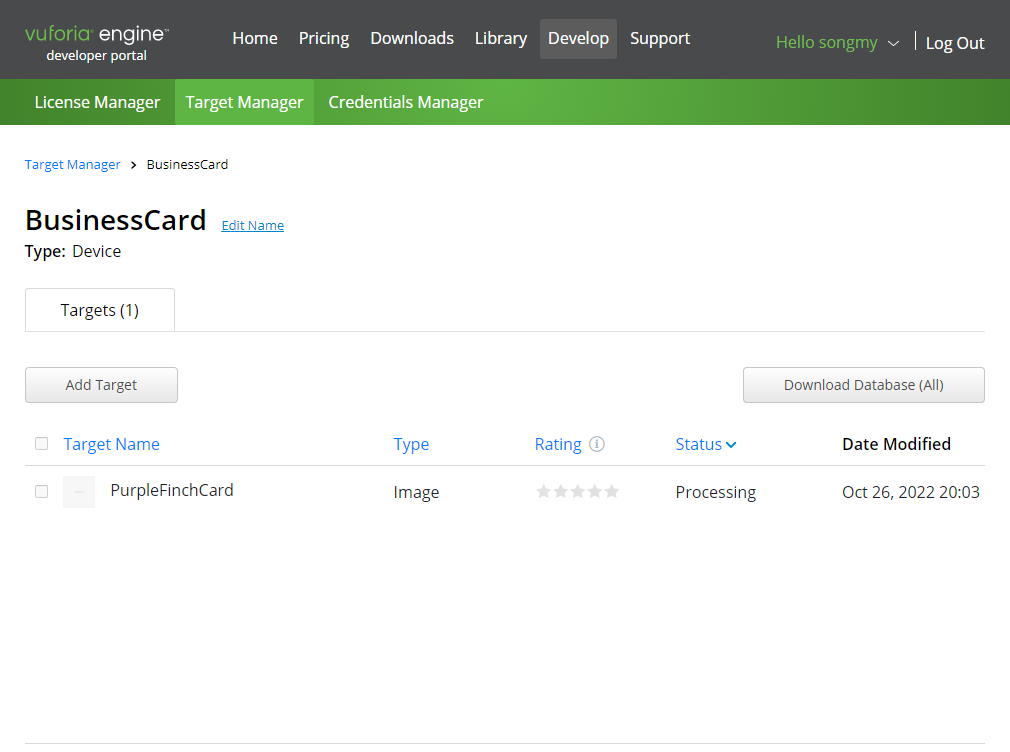Open the Rating info icon

click(x=597, y=444)
